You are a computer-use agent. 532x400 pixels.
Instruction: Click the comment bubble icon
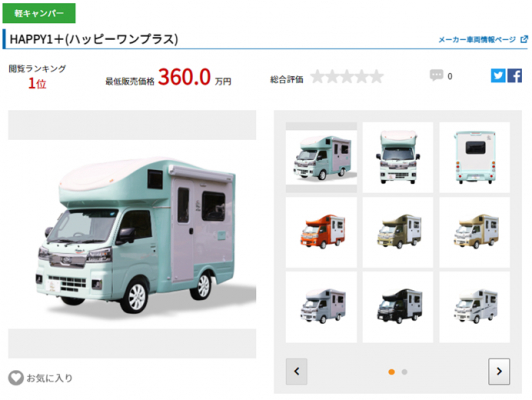[x=436, y=75]
